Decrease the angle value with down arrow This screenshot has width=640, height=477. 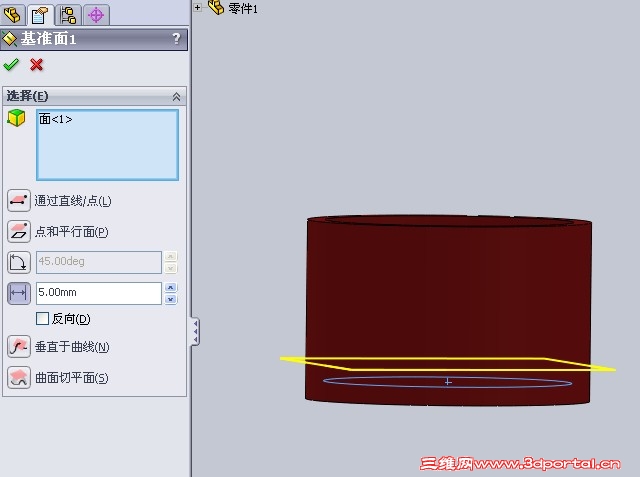[171, 268]
